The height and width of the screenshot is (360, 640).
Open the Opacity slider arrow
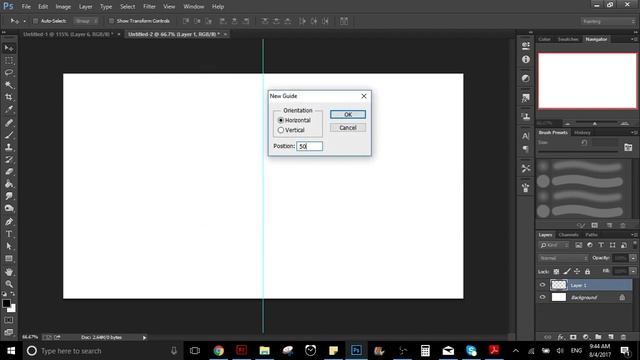(633, 258)
